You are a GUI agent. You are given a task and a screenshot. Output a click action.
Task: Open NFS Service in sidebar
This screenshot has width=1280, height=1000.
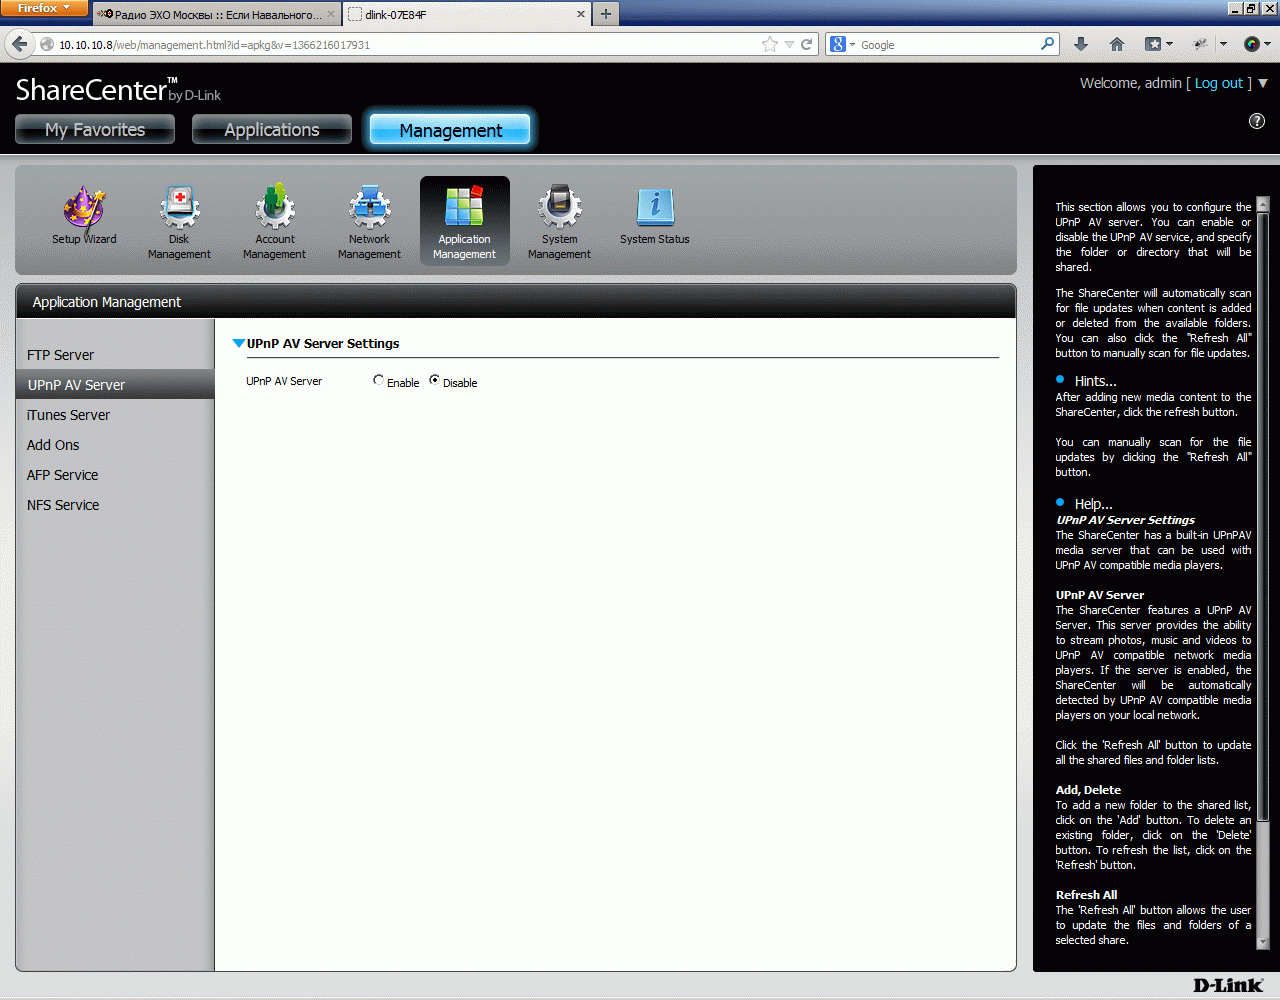[63, 505]
